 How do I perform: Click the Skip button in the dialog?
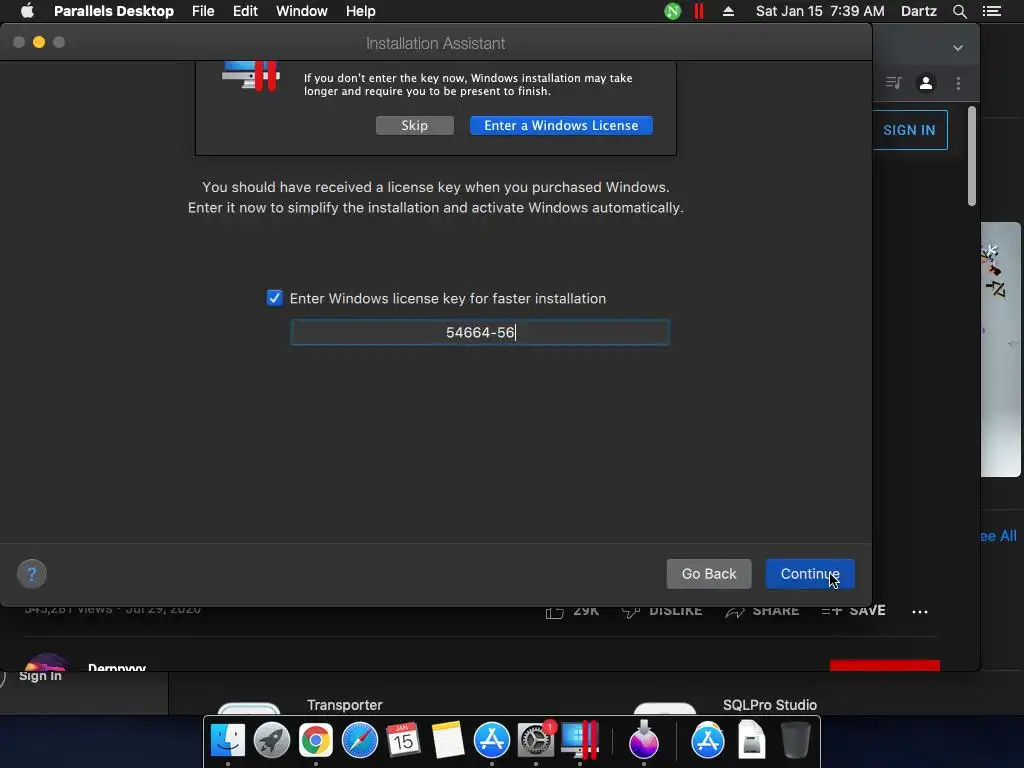point(415,125)
